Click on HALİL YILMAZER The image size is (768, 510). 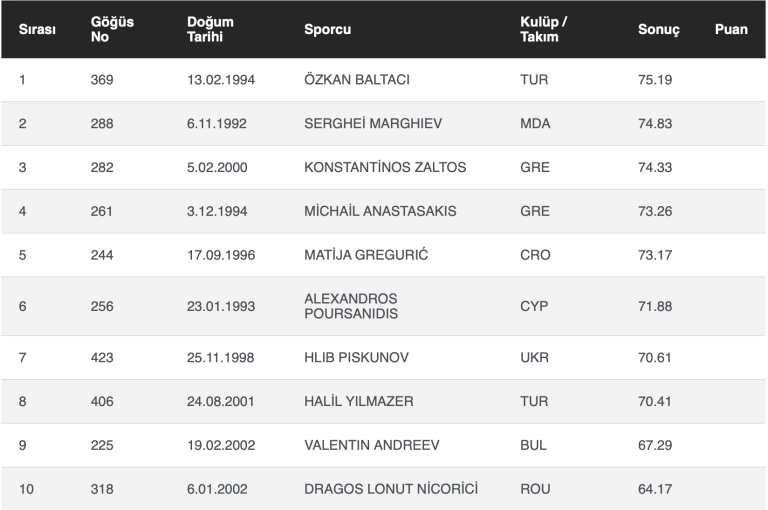(358, 402)
